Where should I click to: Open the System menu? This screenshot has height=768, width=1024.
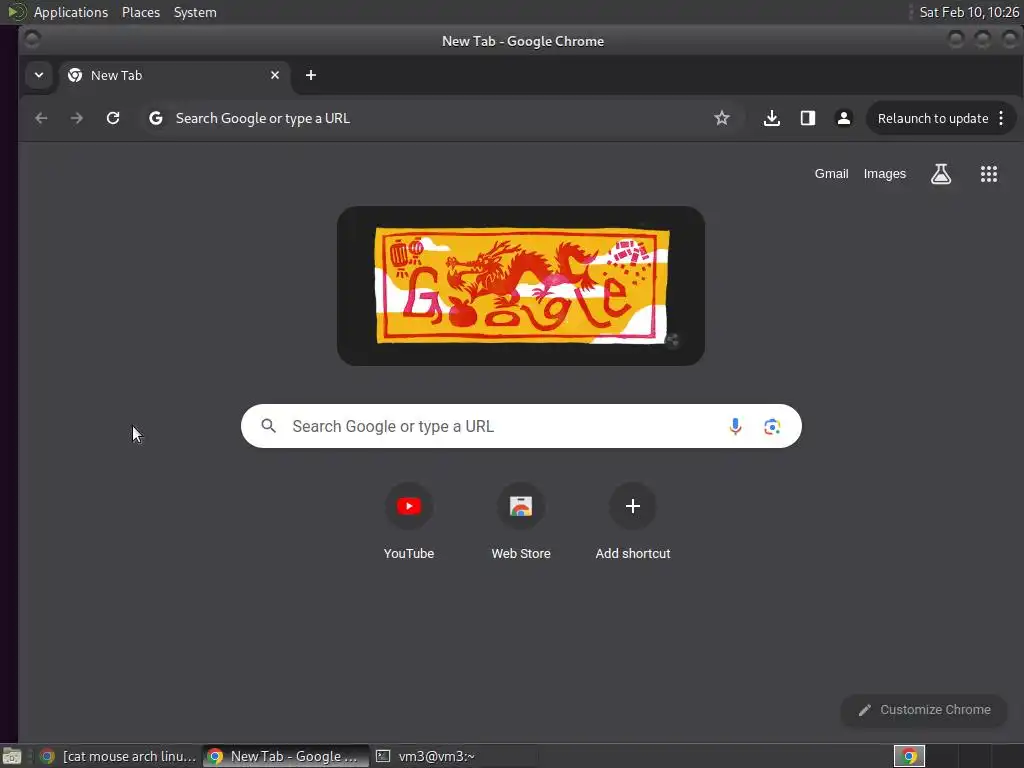point(195,12)
